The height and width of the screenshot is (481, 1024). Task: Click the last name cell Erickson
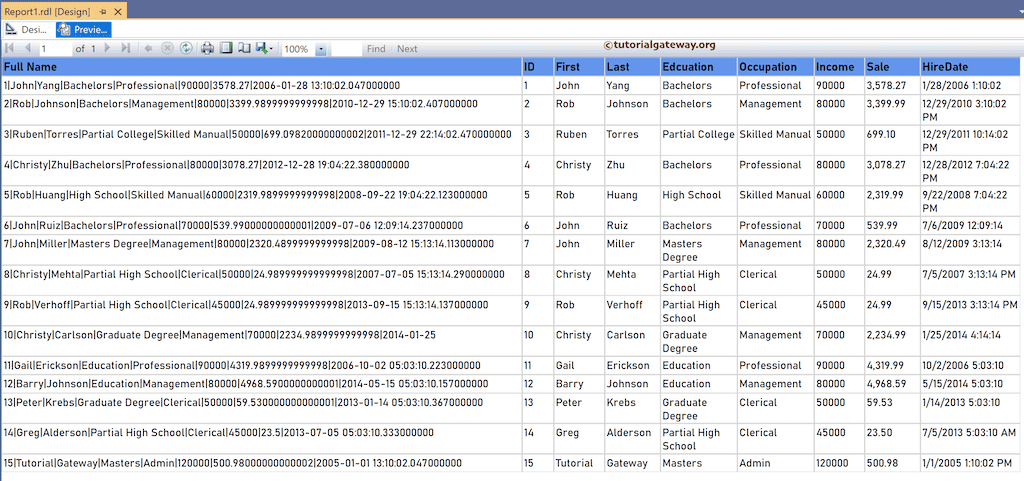[x=632, y=365]
